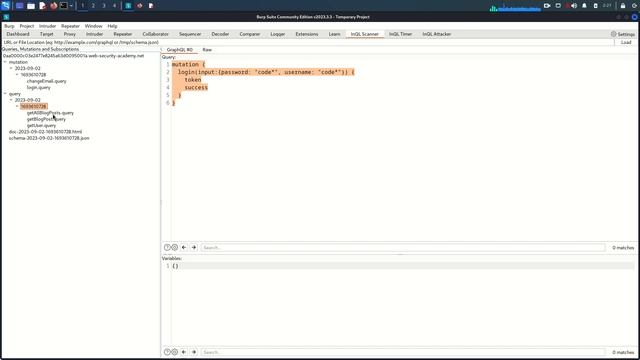Open the Window menu
This screenshot has height=360, width=640.
[x=93, y=26]
